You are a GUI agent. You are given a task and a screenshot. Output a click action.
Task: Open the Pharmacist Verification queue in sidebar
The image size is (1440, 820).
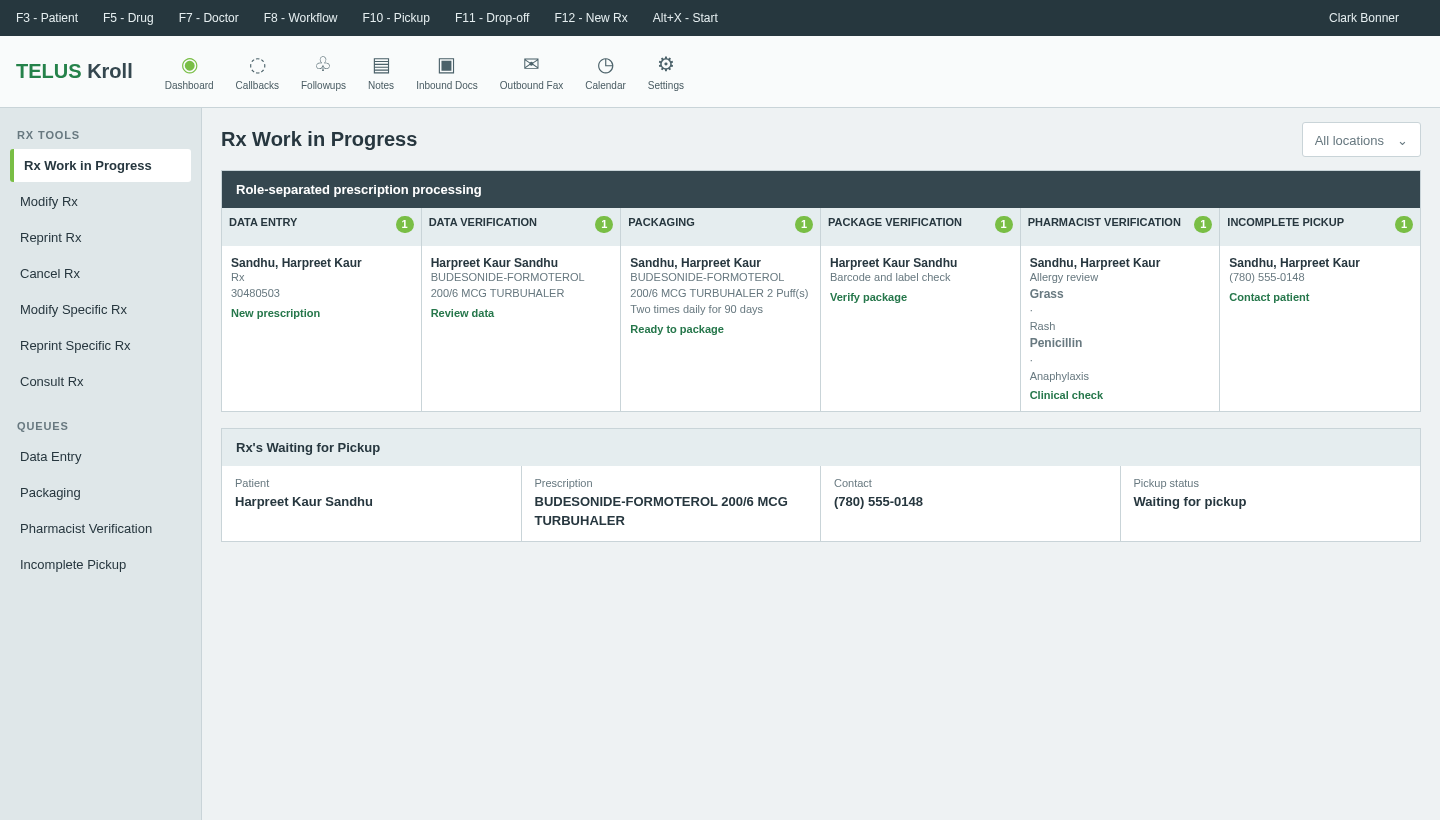[101, 529]
